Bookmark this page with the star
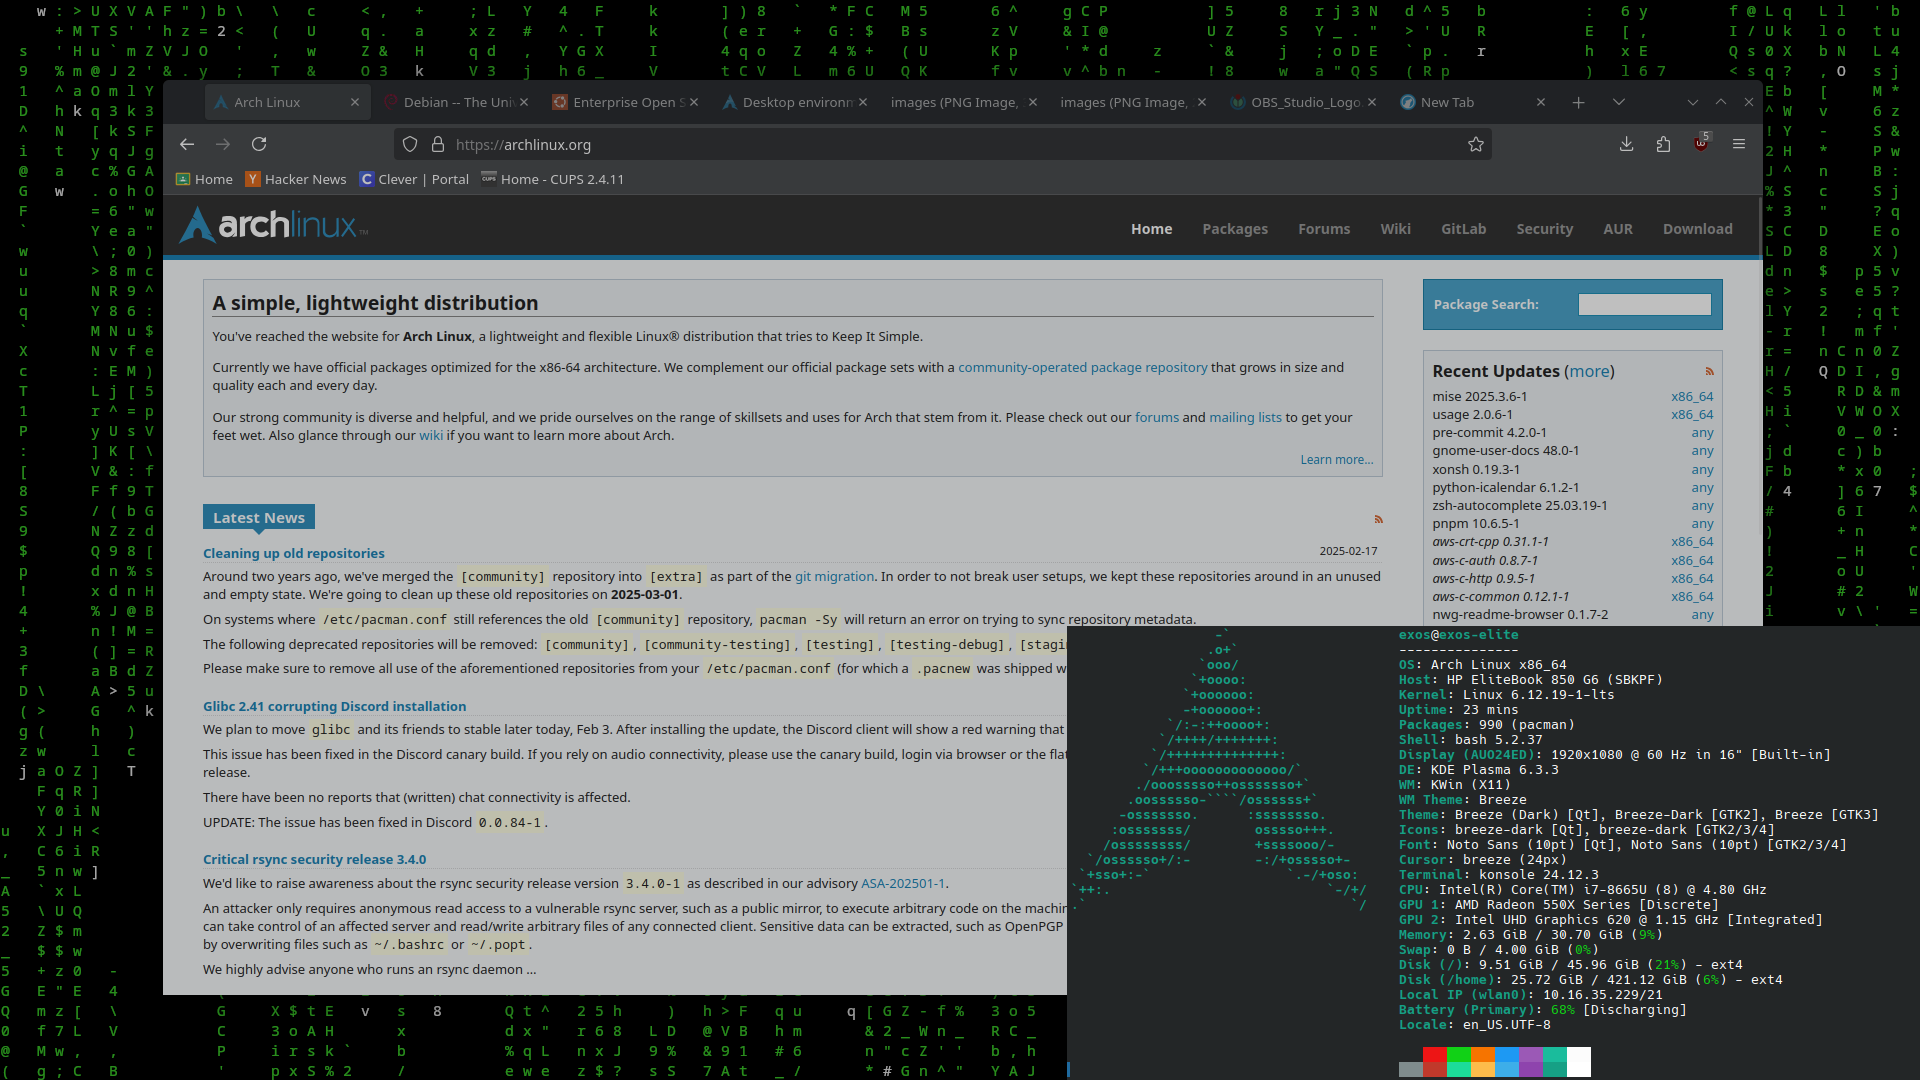1920x1080 pixels. [1475, 144]
